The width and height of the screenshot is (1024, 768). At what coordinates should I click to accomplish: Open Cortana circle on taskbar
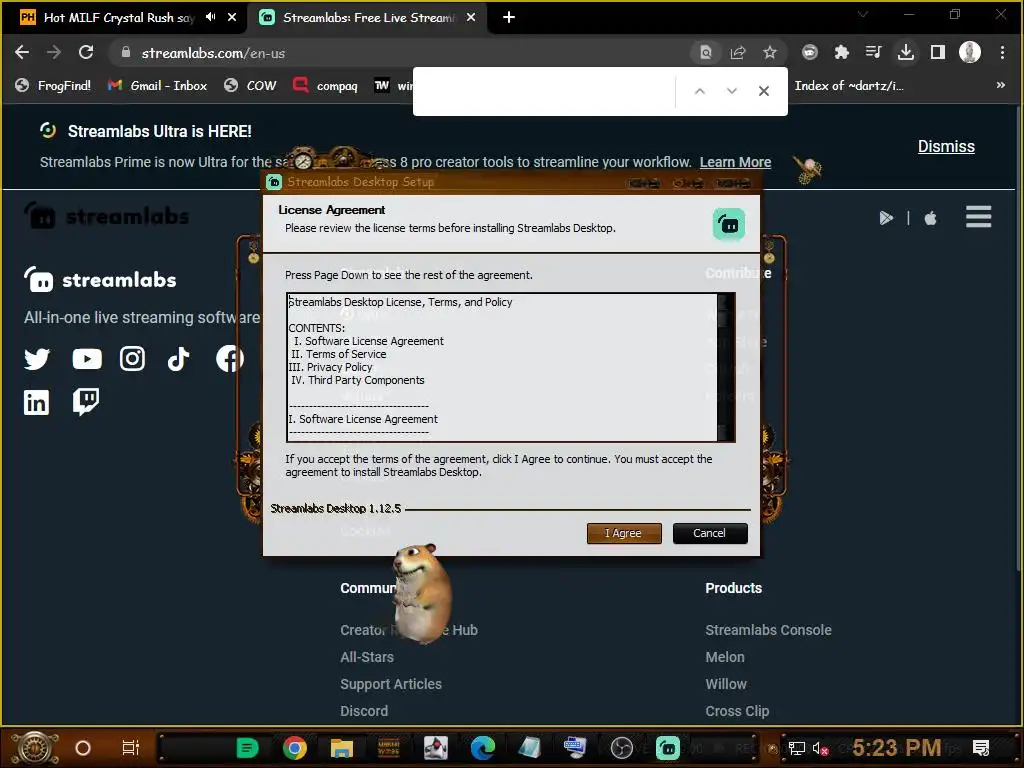(x=83, y=748)
